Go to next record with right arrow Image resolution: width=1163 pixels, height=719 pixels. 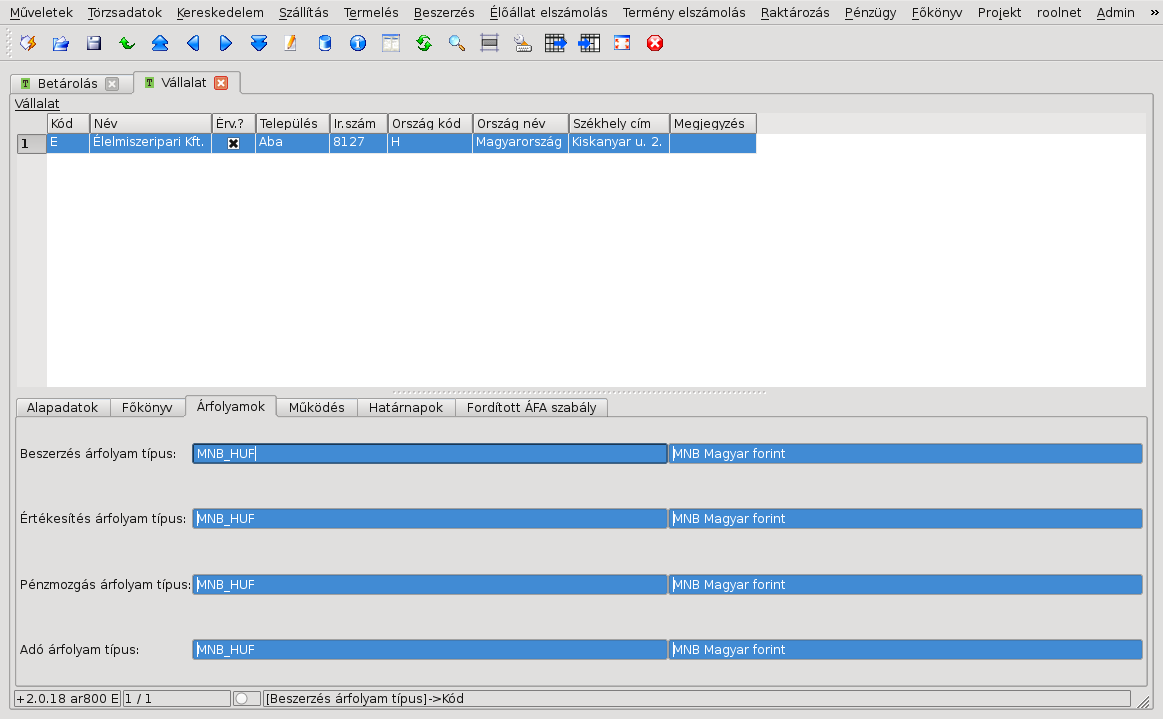[226, 43]
